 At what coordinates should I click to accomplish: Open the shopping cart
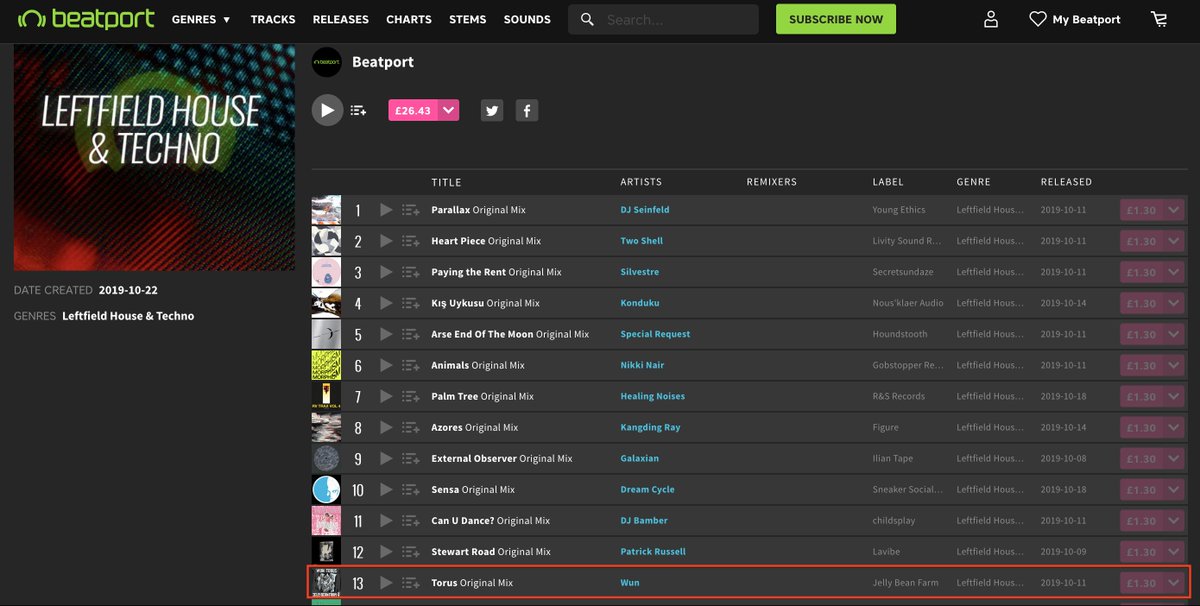pyautogui.click(x=1159, y=19)
